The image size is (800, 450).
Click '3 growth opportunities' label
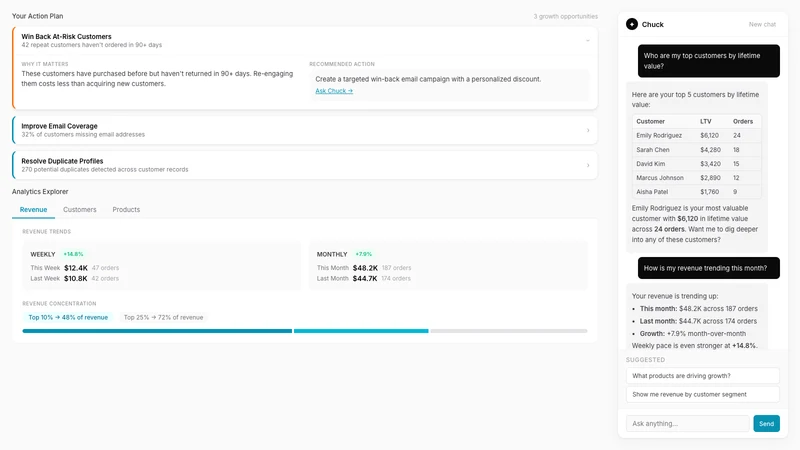pos(565,16)
